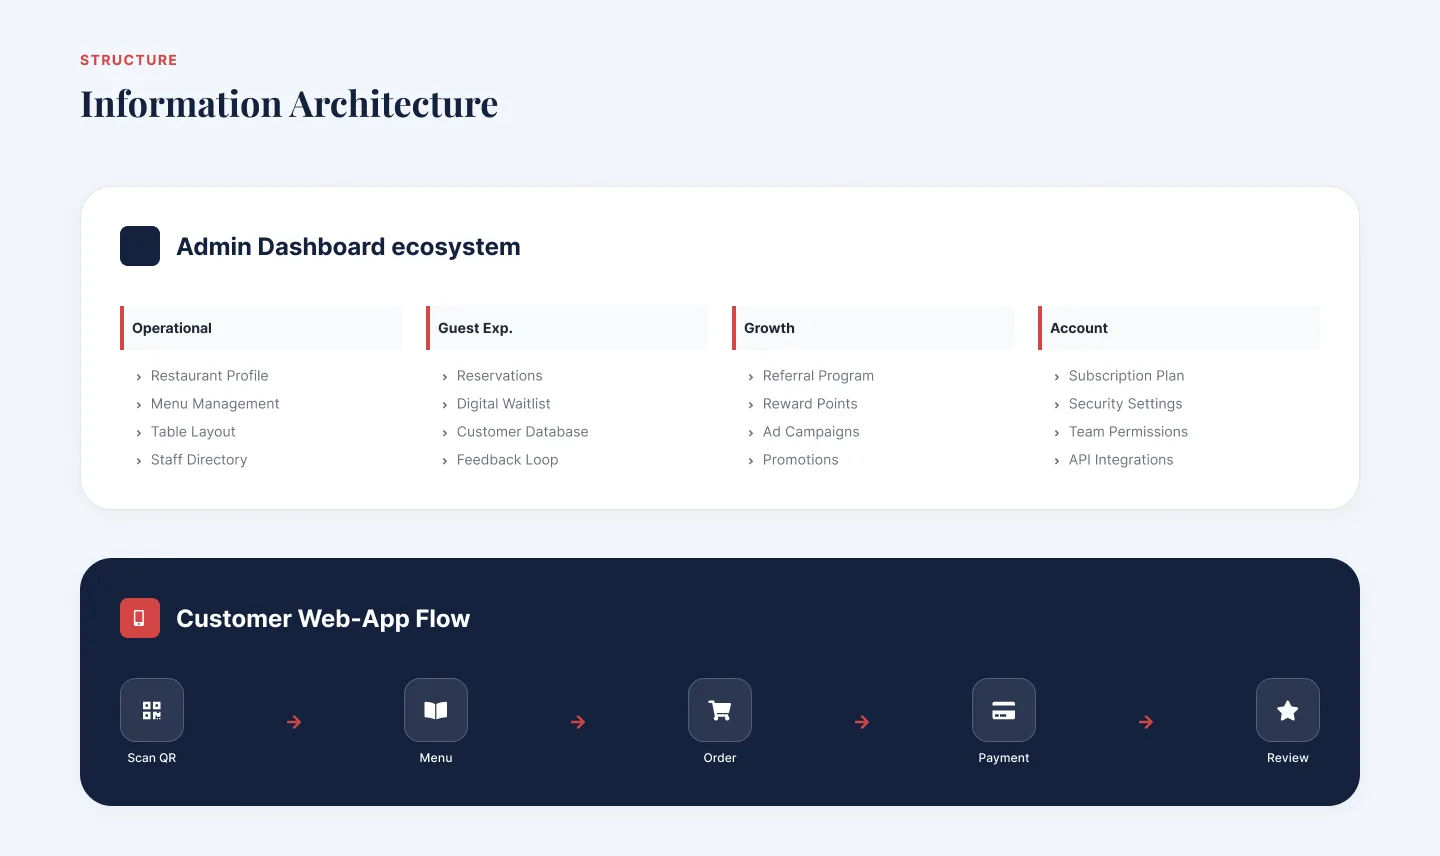This screenshot has height=856, width=1440.
Task: Click the 'Order' step label
Action: click(720, 758)
